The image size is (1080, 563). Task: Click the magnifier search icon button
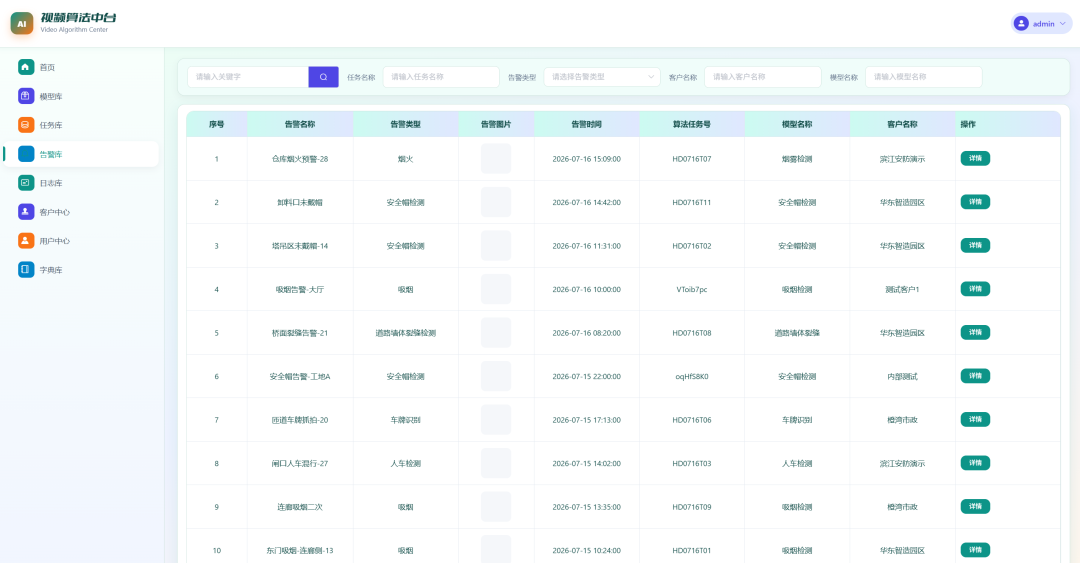click(x=323, y=77)
